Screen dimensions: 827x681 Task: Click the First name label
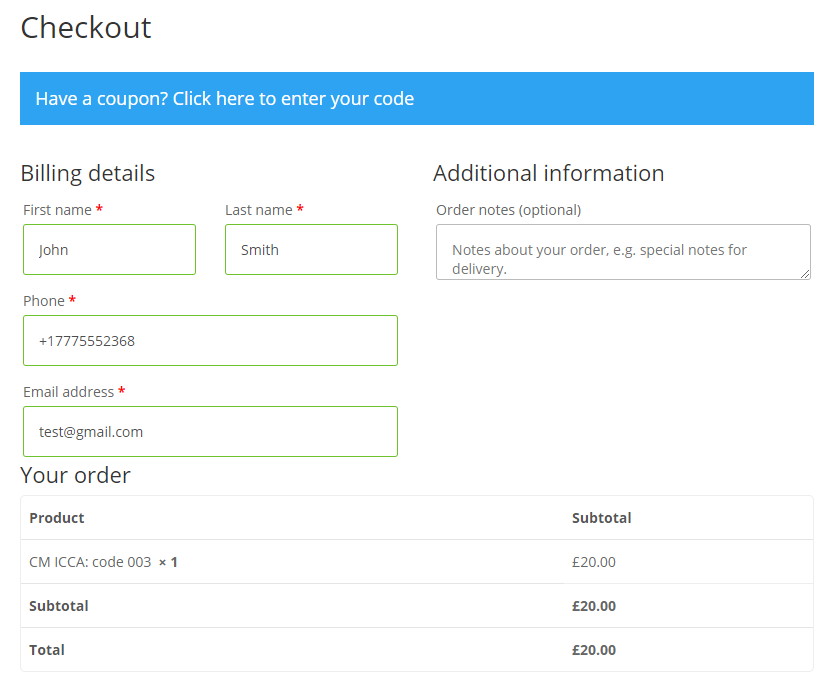point(57,210)
